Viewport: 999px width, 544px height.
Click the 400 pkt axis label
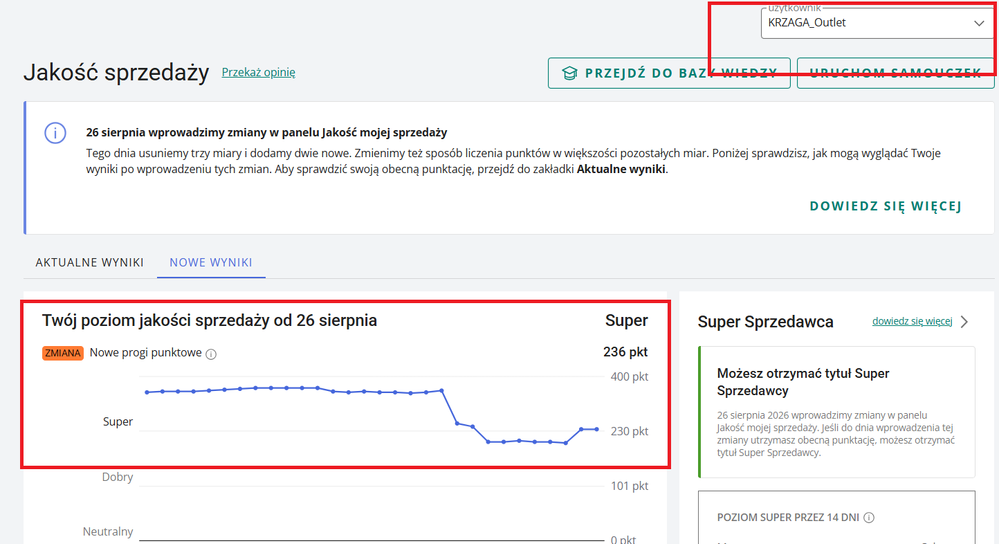[629, 376]
